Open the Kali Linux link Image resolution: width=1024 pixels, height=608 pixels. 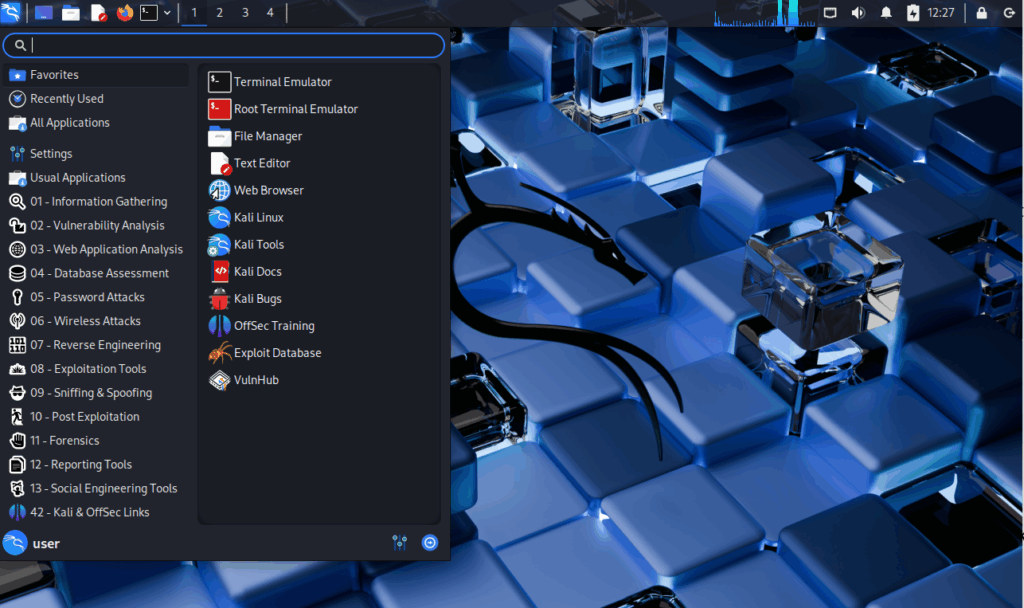click(319, 217)
